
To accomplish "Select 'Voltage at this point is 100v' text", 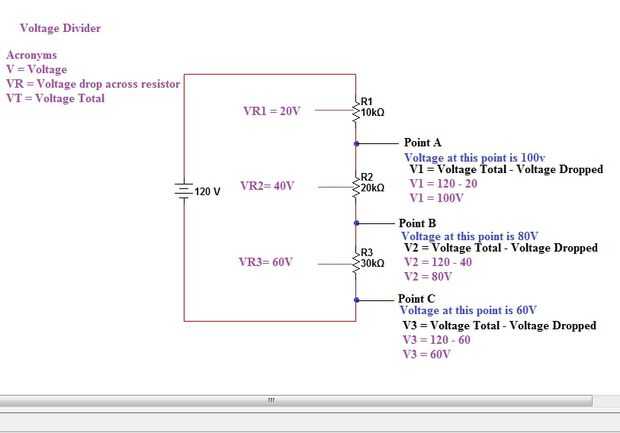I will (x=474, y=158).
